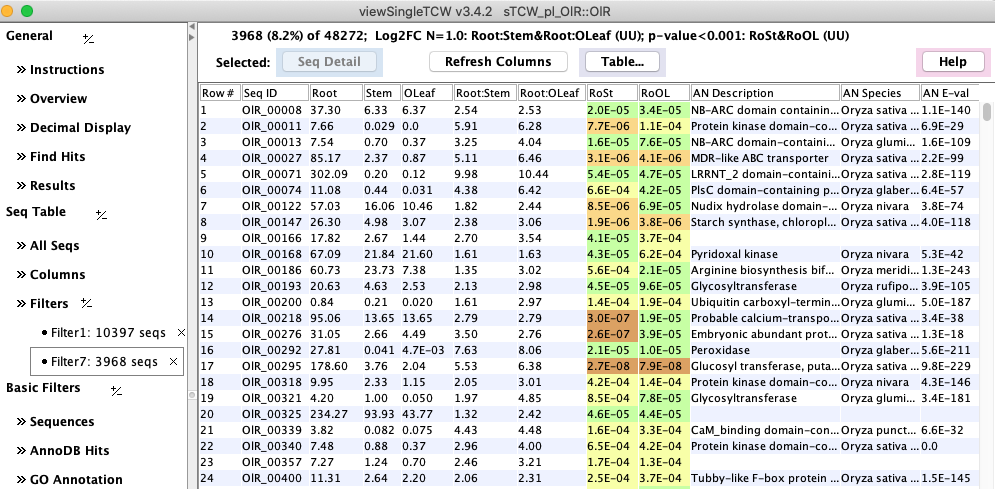This screenshot has width=995, height=489.
Task: Click the orange RoSt cell for OIR_00295
Action: (612, 366)
